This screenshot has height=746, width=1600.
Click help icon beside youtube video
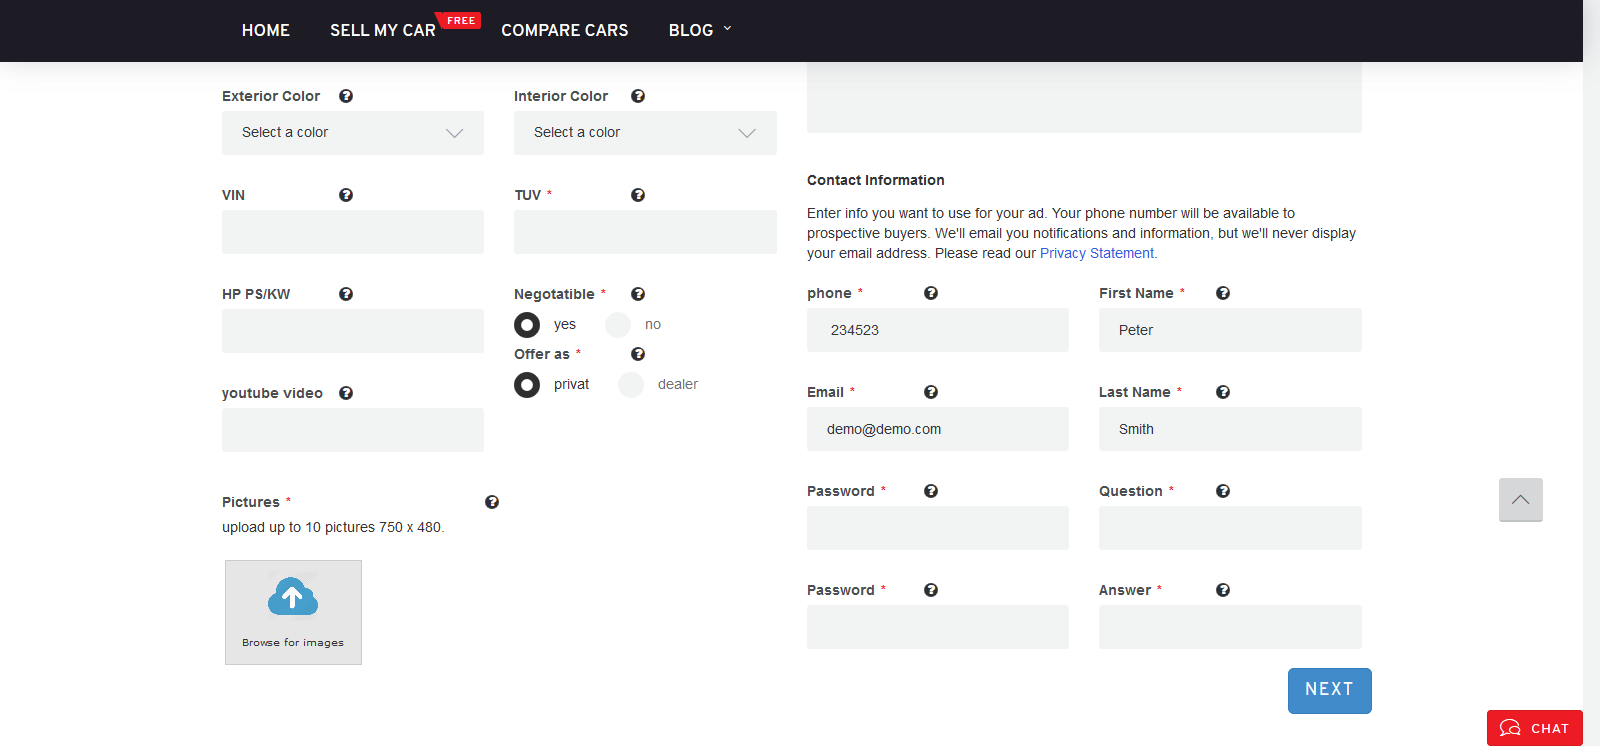click(346, 393)
